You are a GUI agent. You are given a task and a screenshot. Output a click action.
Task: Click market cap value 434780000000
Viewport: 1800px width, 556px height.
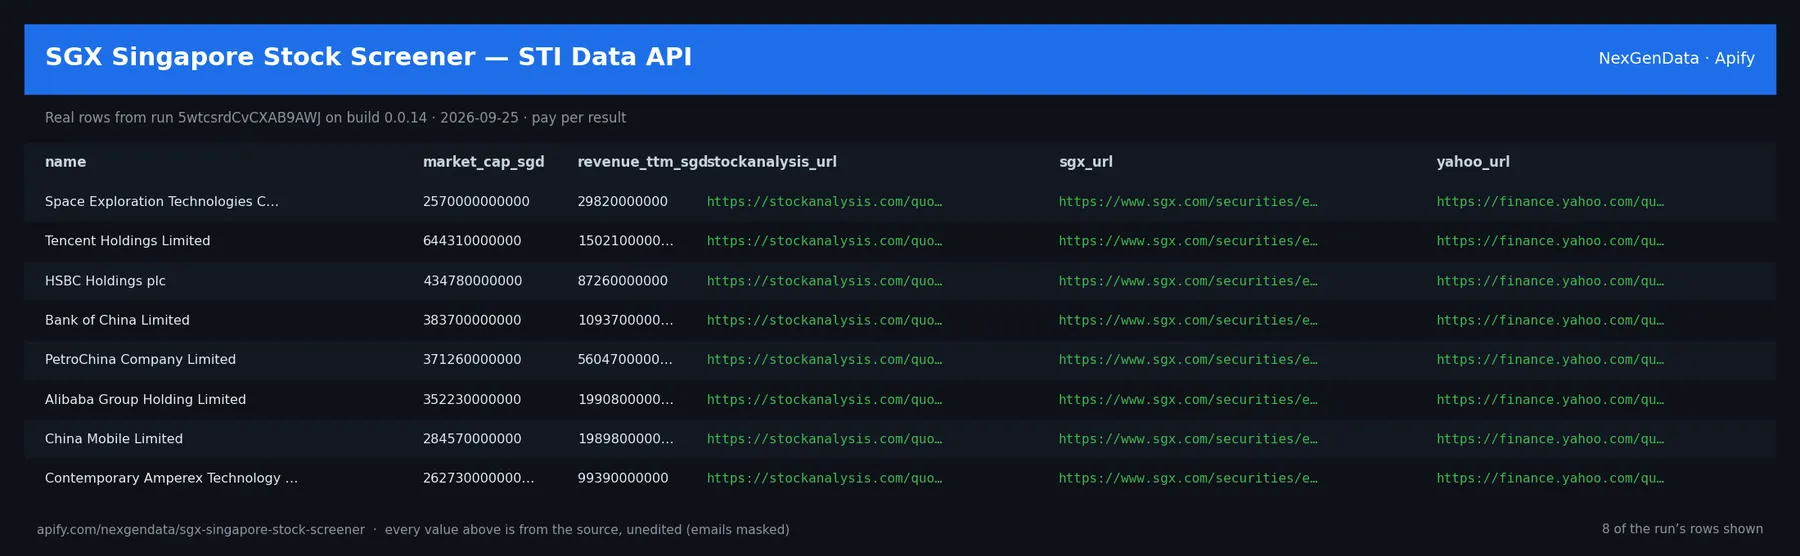(472, 281)
